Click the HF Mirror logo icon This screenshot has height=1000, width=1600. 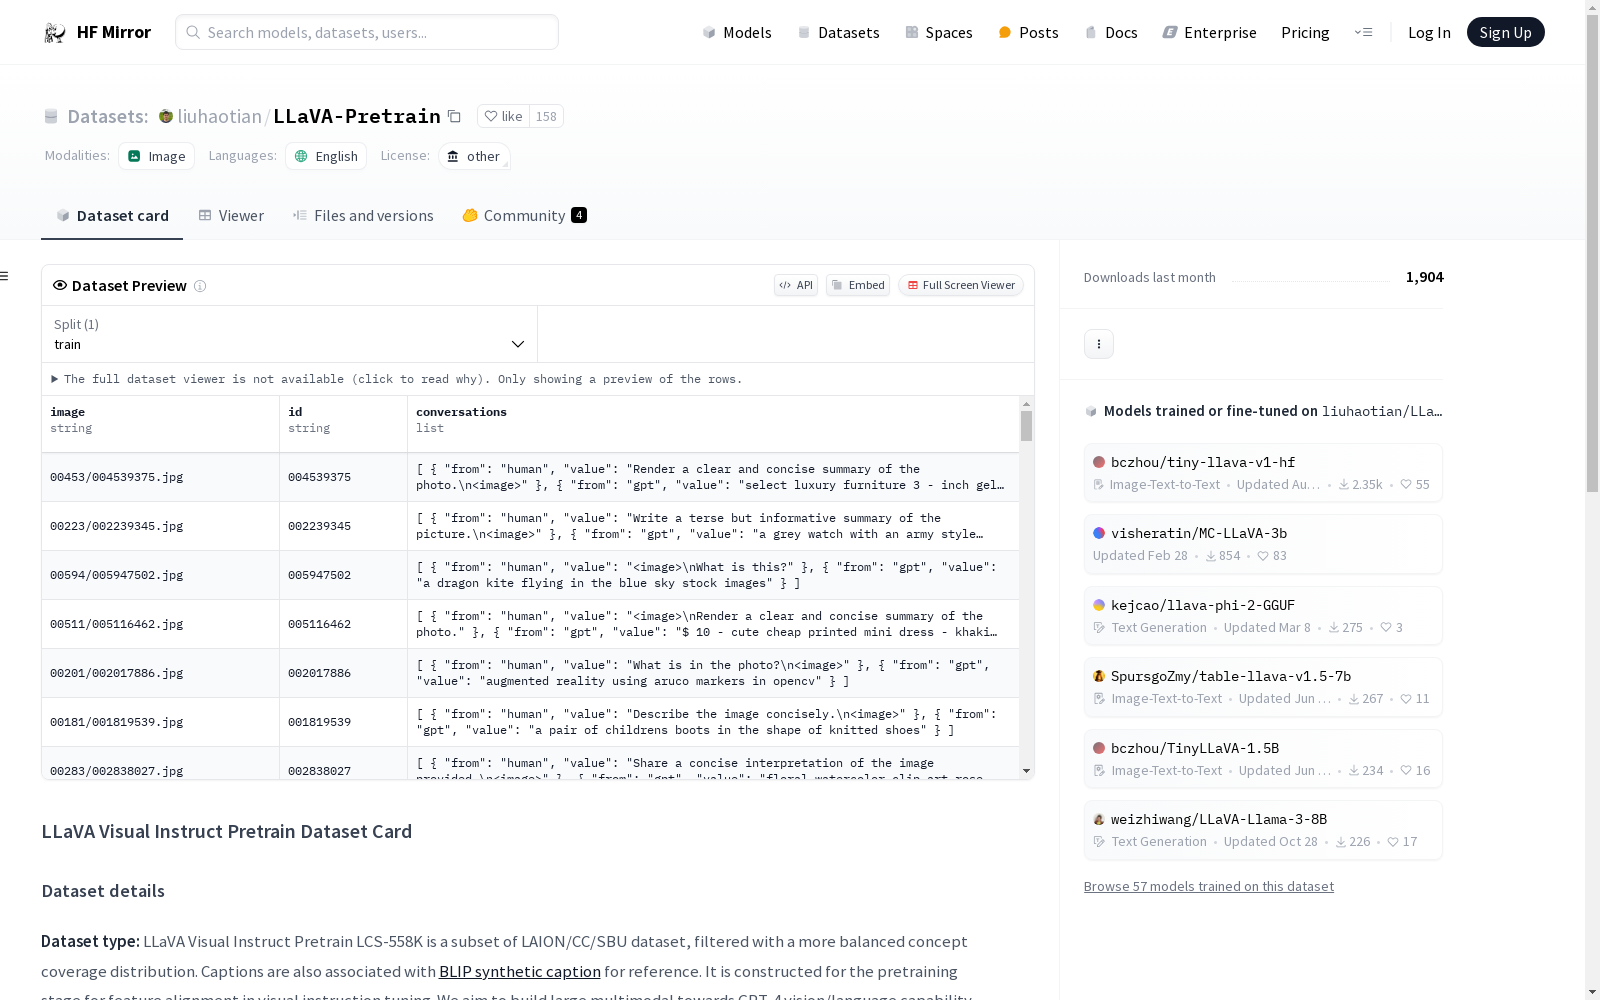55,33
